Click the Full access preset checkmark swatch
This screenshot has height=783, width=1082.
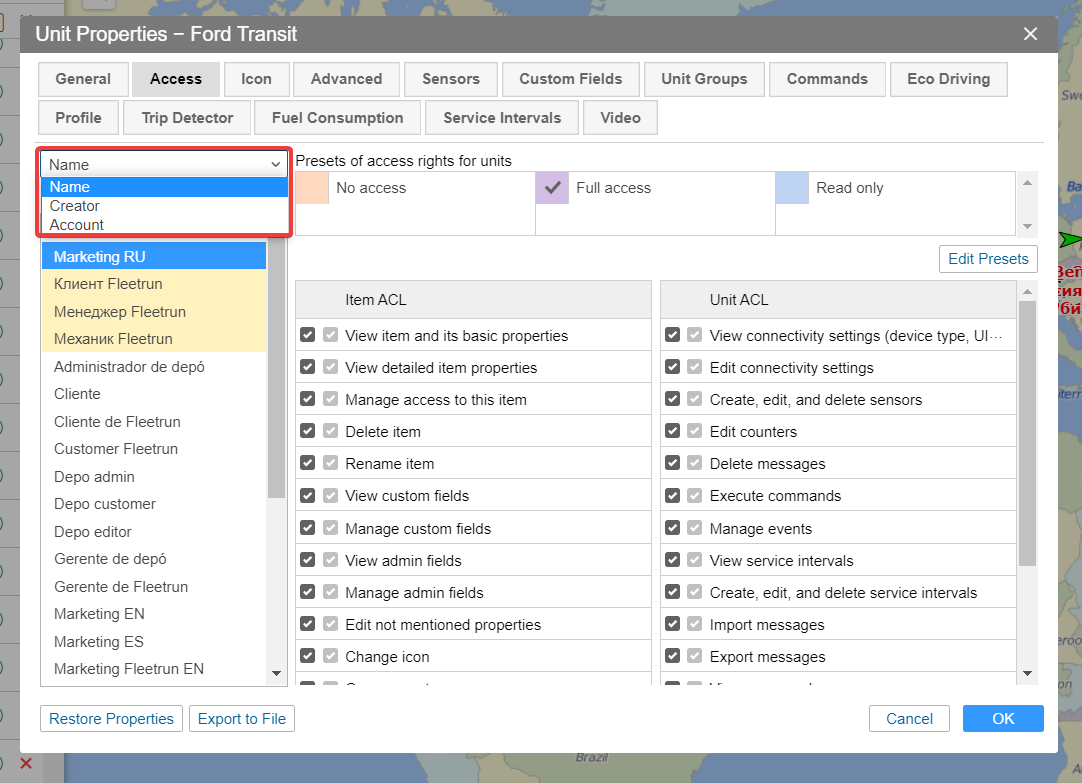click(x=551, y=188)
